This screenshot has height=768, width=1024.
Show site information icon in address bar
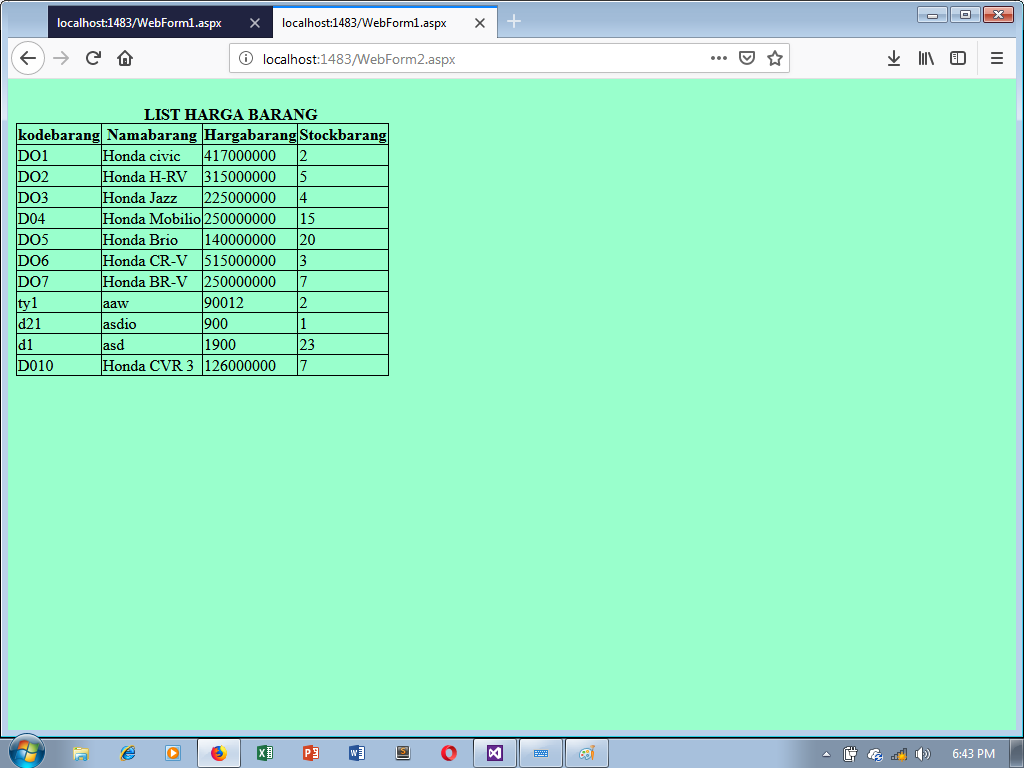point(246,58)
